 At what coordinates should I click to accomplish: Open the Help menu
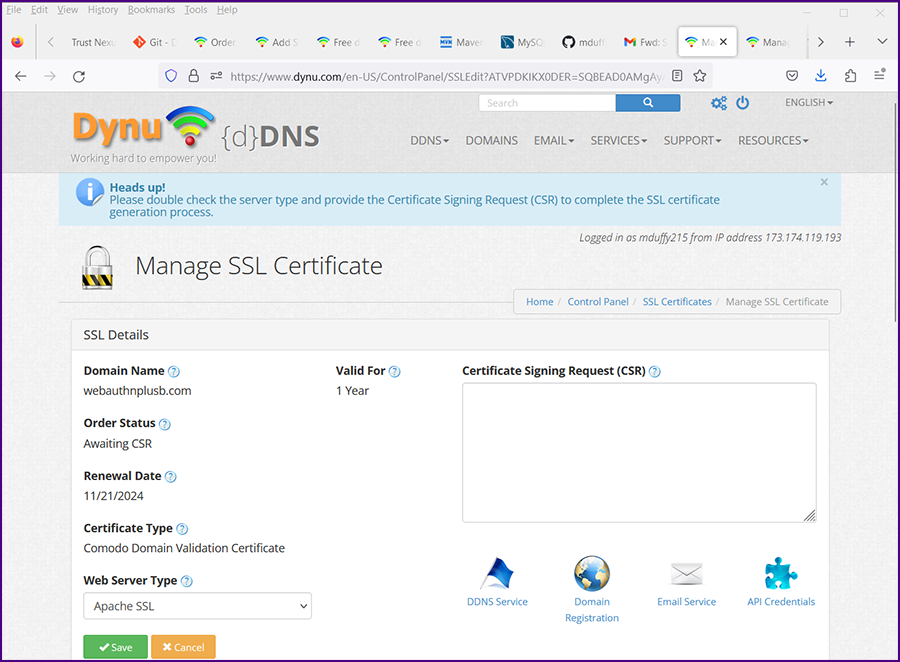[x=227, y=10]
